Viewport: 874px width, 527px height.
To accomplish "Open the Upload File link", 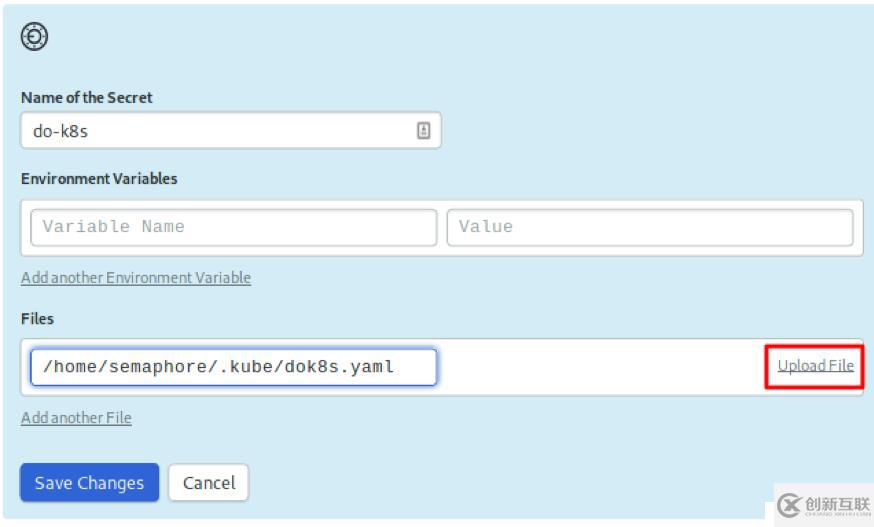I will point(815,366).
